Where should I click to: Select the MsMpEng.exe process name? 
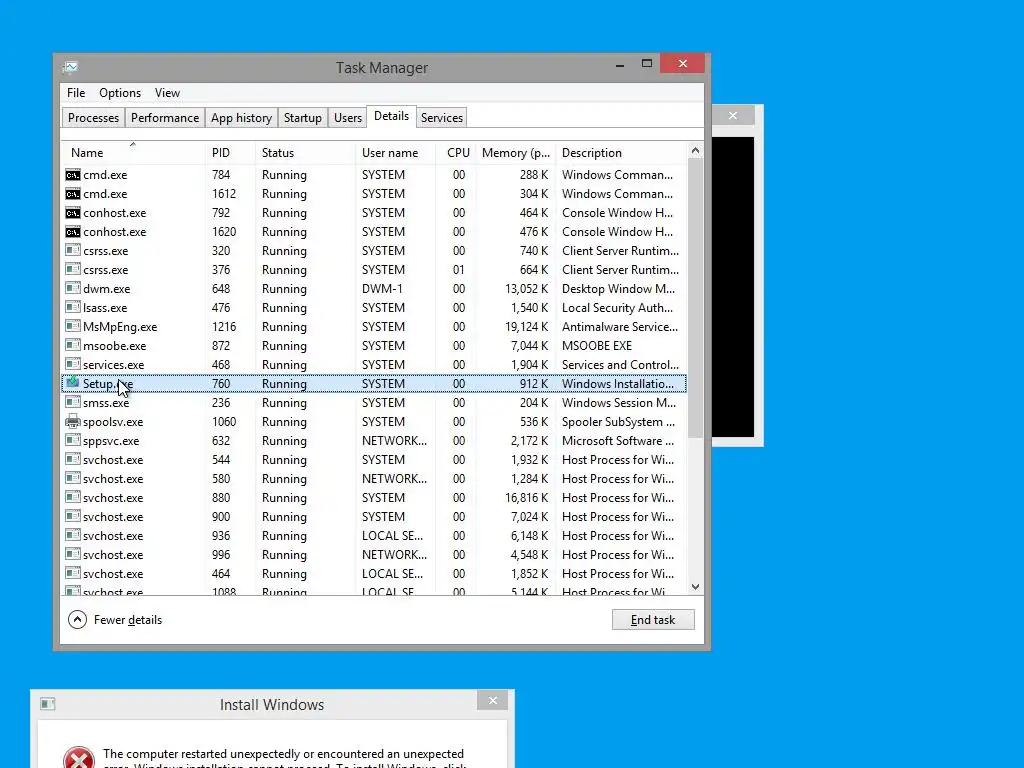(x=120, y=327)
